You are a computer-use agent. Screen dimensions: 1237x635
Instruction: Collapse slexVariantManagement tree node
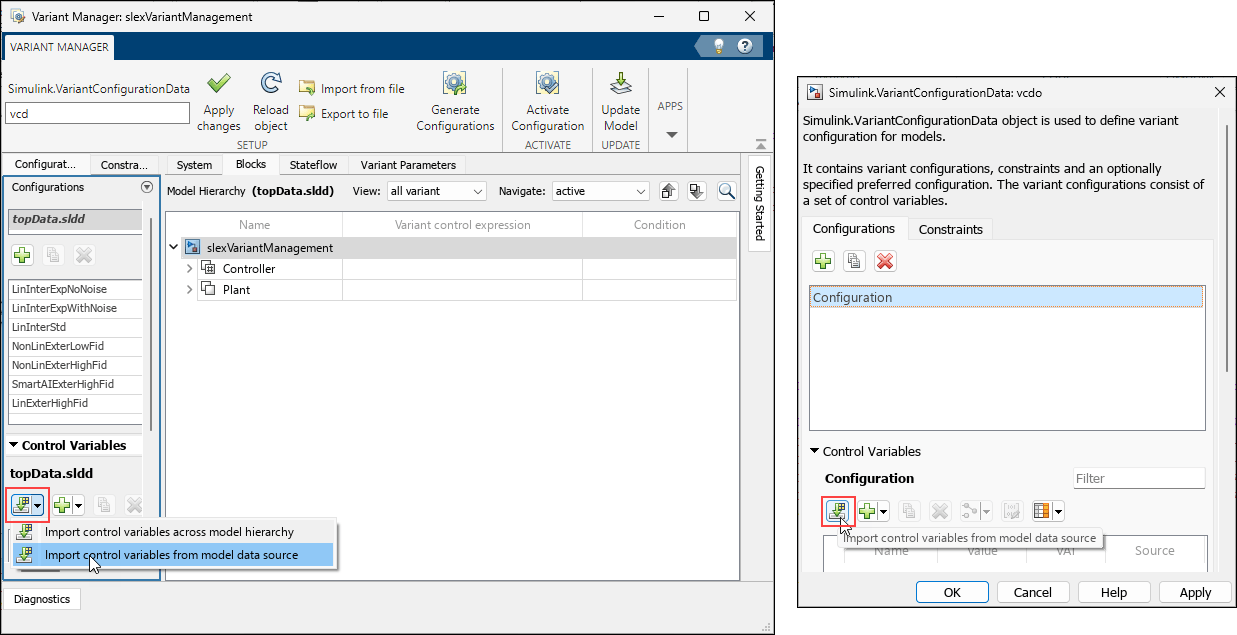(x=174, y=247)
